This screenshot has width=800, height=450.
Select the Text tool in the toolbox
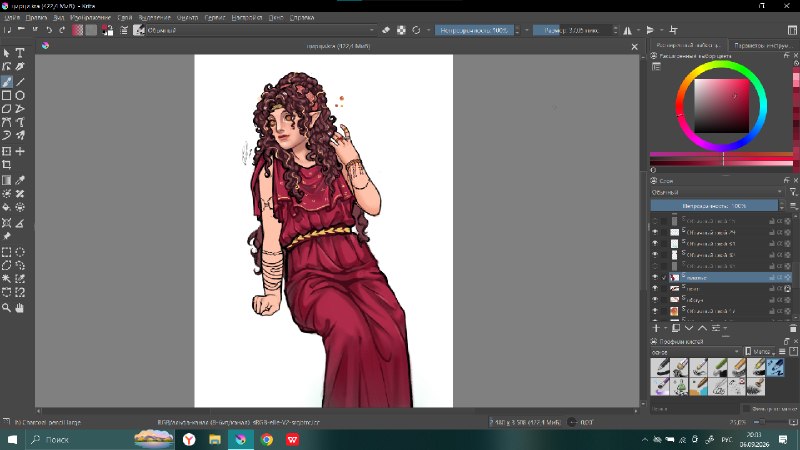point(20,53)
